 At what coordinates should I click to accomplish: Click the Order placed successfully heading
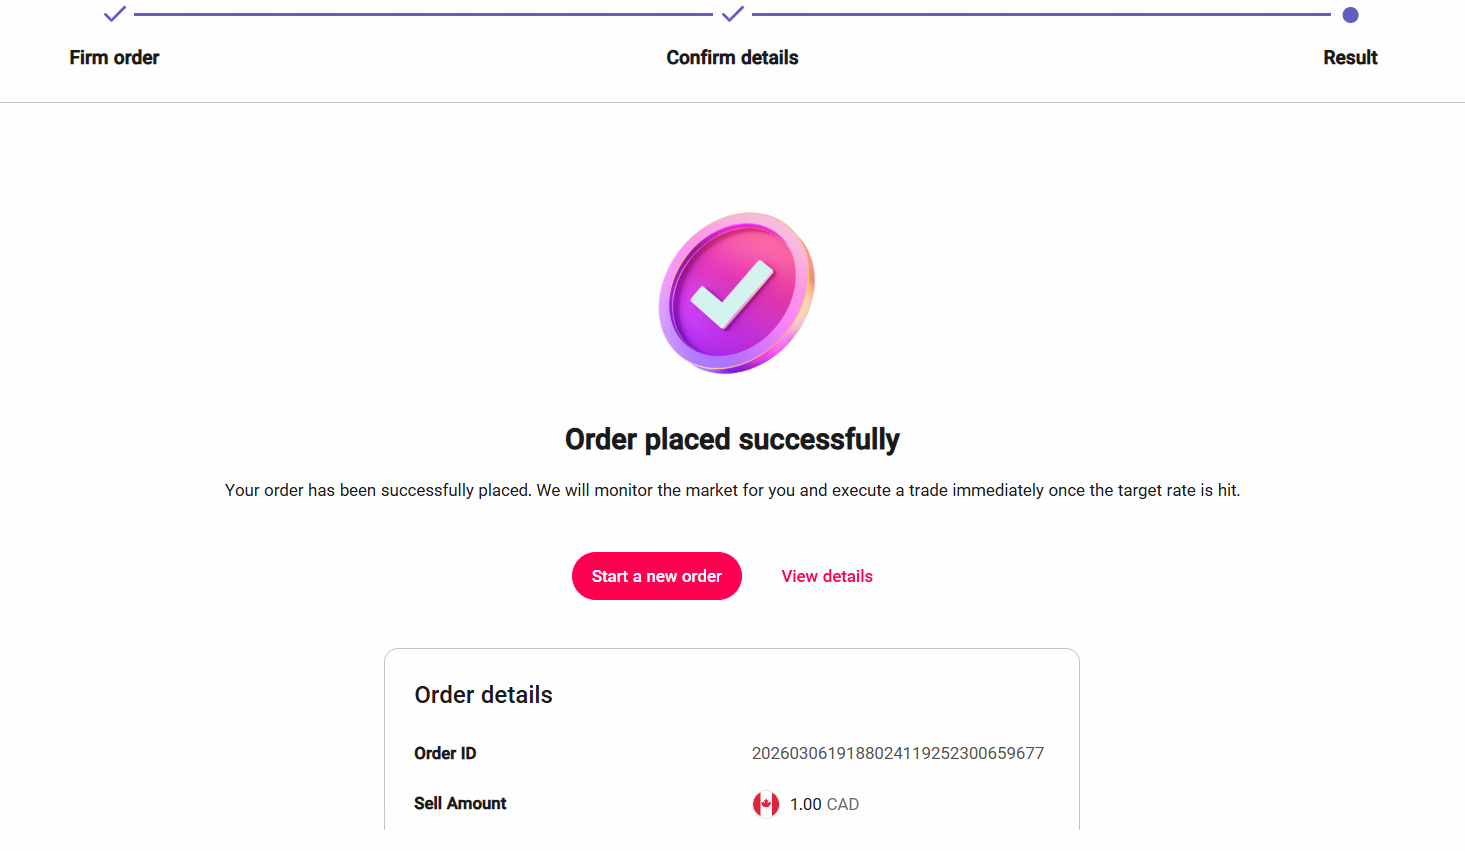(732, 440)
